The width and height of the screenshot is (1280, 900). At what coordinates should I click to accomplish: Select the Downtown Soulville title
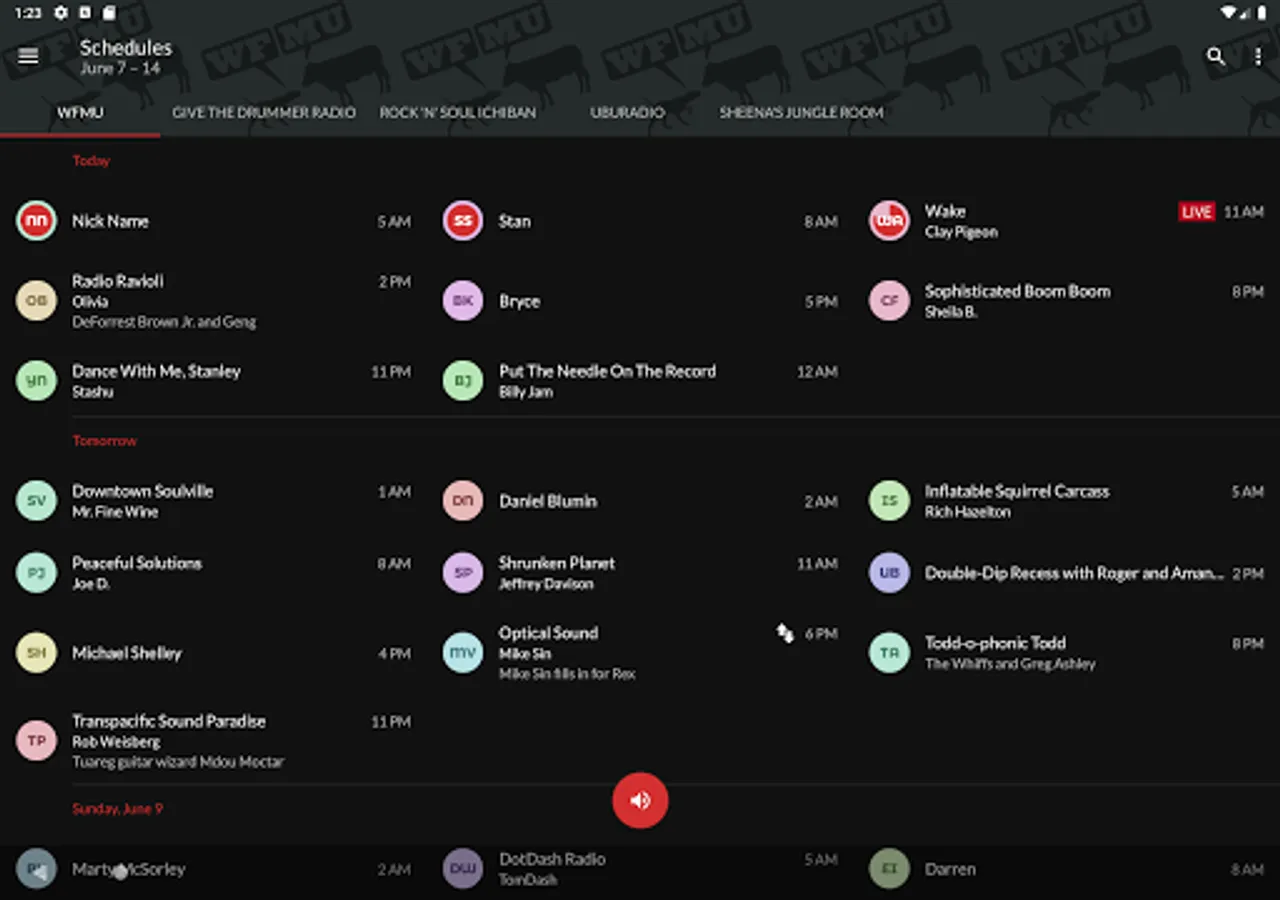coord(142,491)
